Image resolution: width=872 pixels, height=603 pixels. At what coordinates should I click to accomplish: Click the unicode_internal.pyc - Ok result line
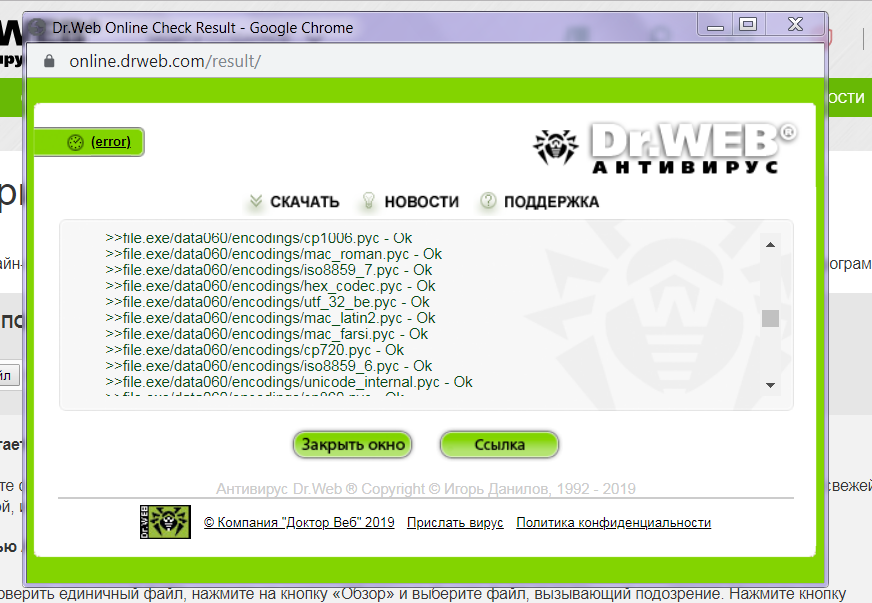pos(289,382)
